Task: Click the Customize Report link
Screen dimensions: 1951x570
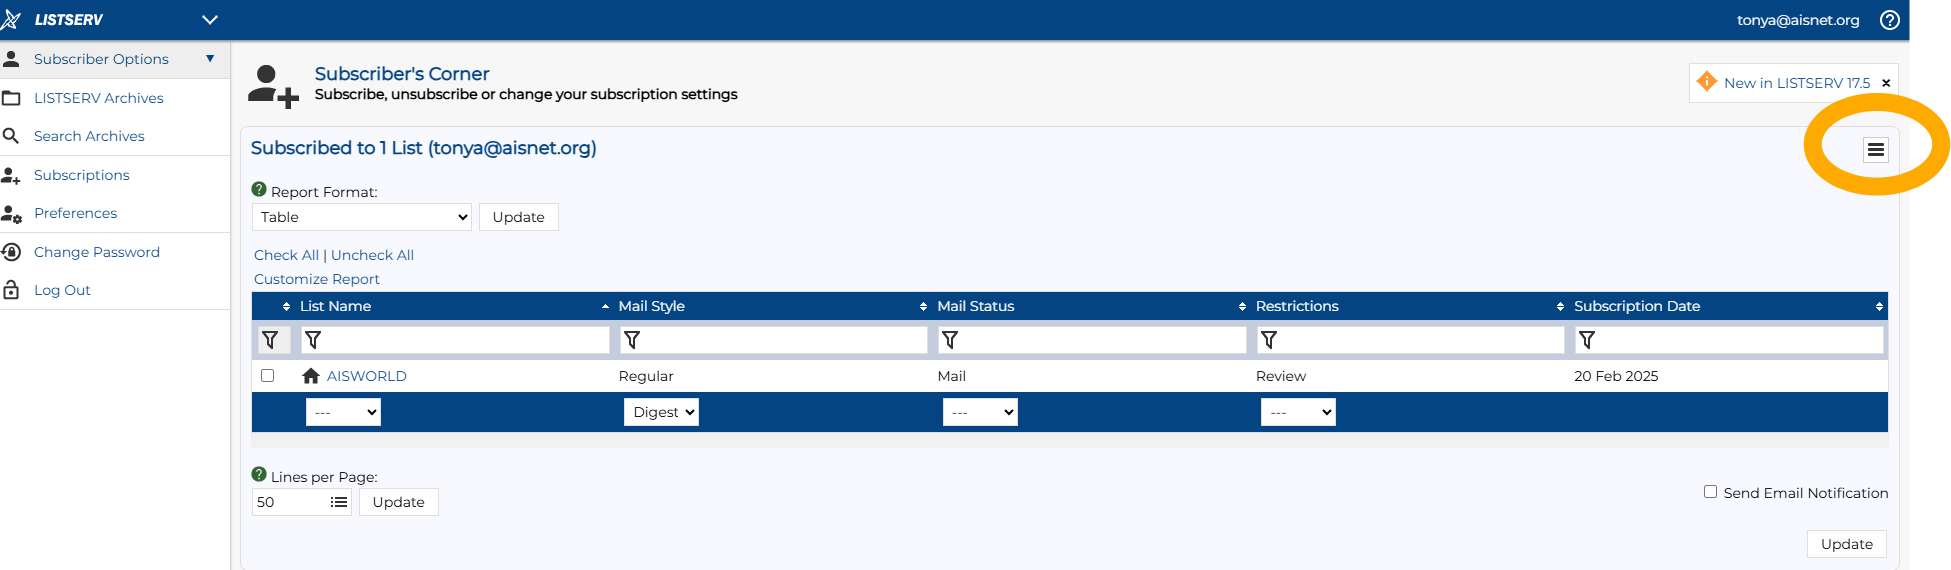Action: pyautogui.click(x=316, y=279)
